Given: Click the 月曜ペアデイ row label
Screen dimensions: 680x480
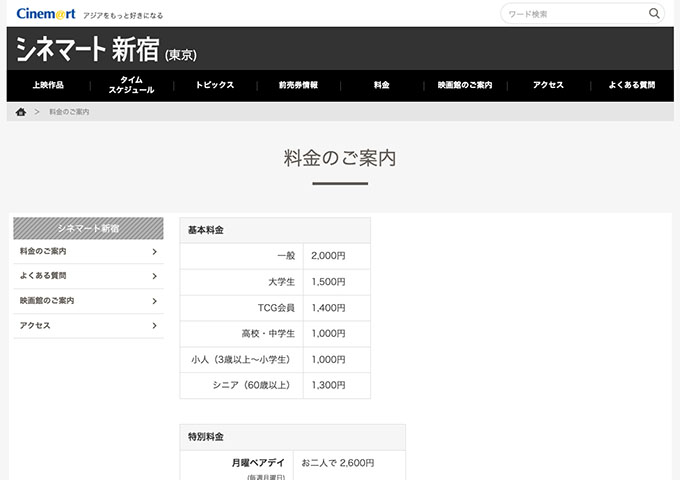Looking at the screenshot, I should pos(258,463).
